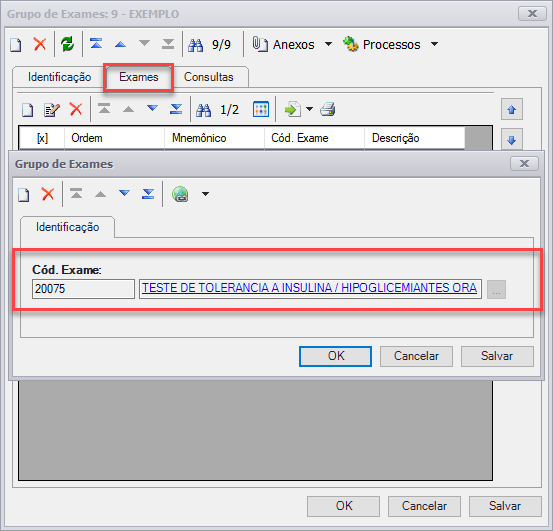Screen dimensions: 553x531
Task: Click [x] select-all column header
Action: 42,138
